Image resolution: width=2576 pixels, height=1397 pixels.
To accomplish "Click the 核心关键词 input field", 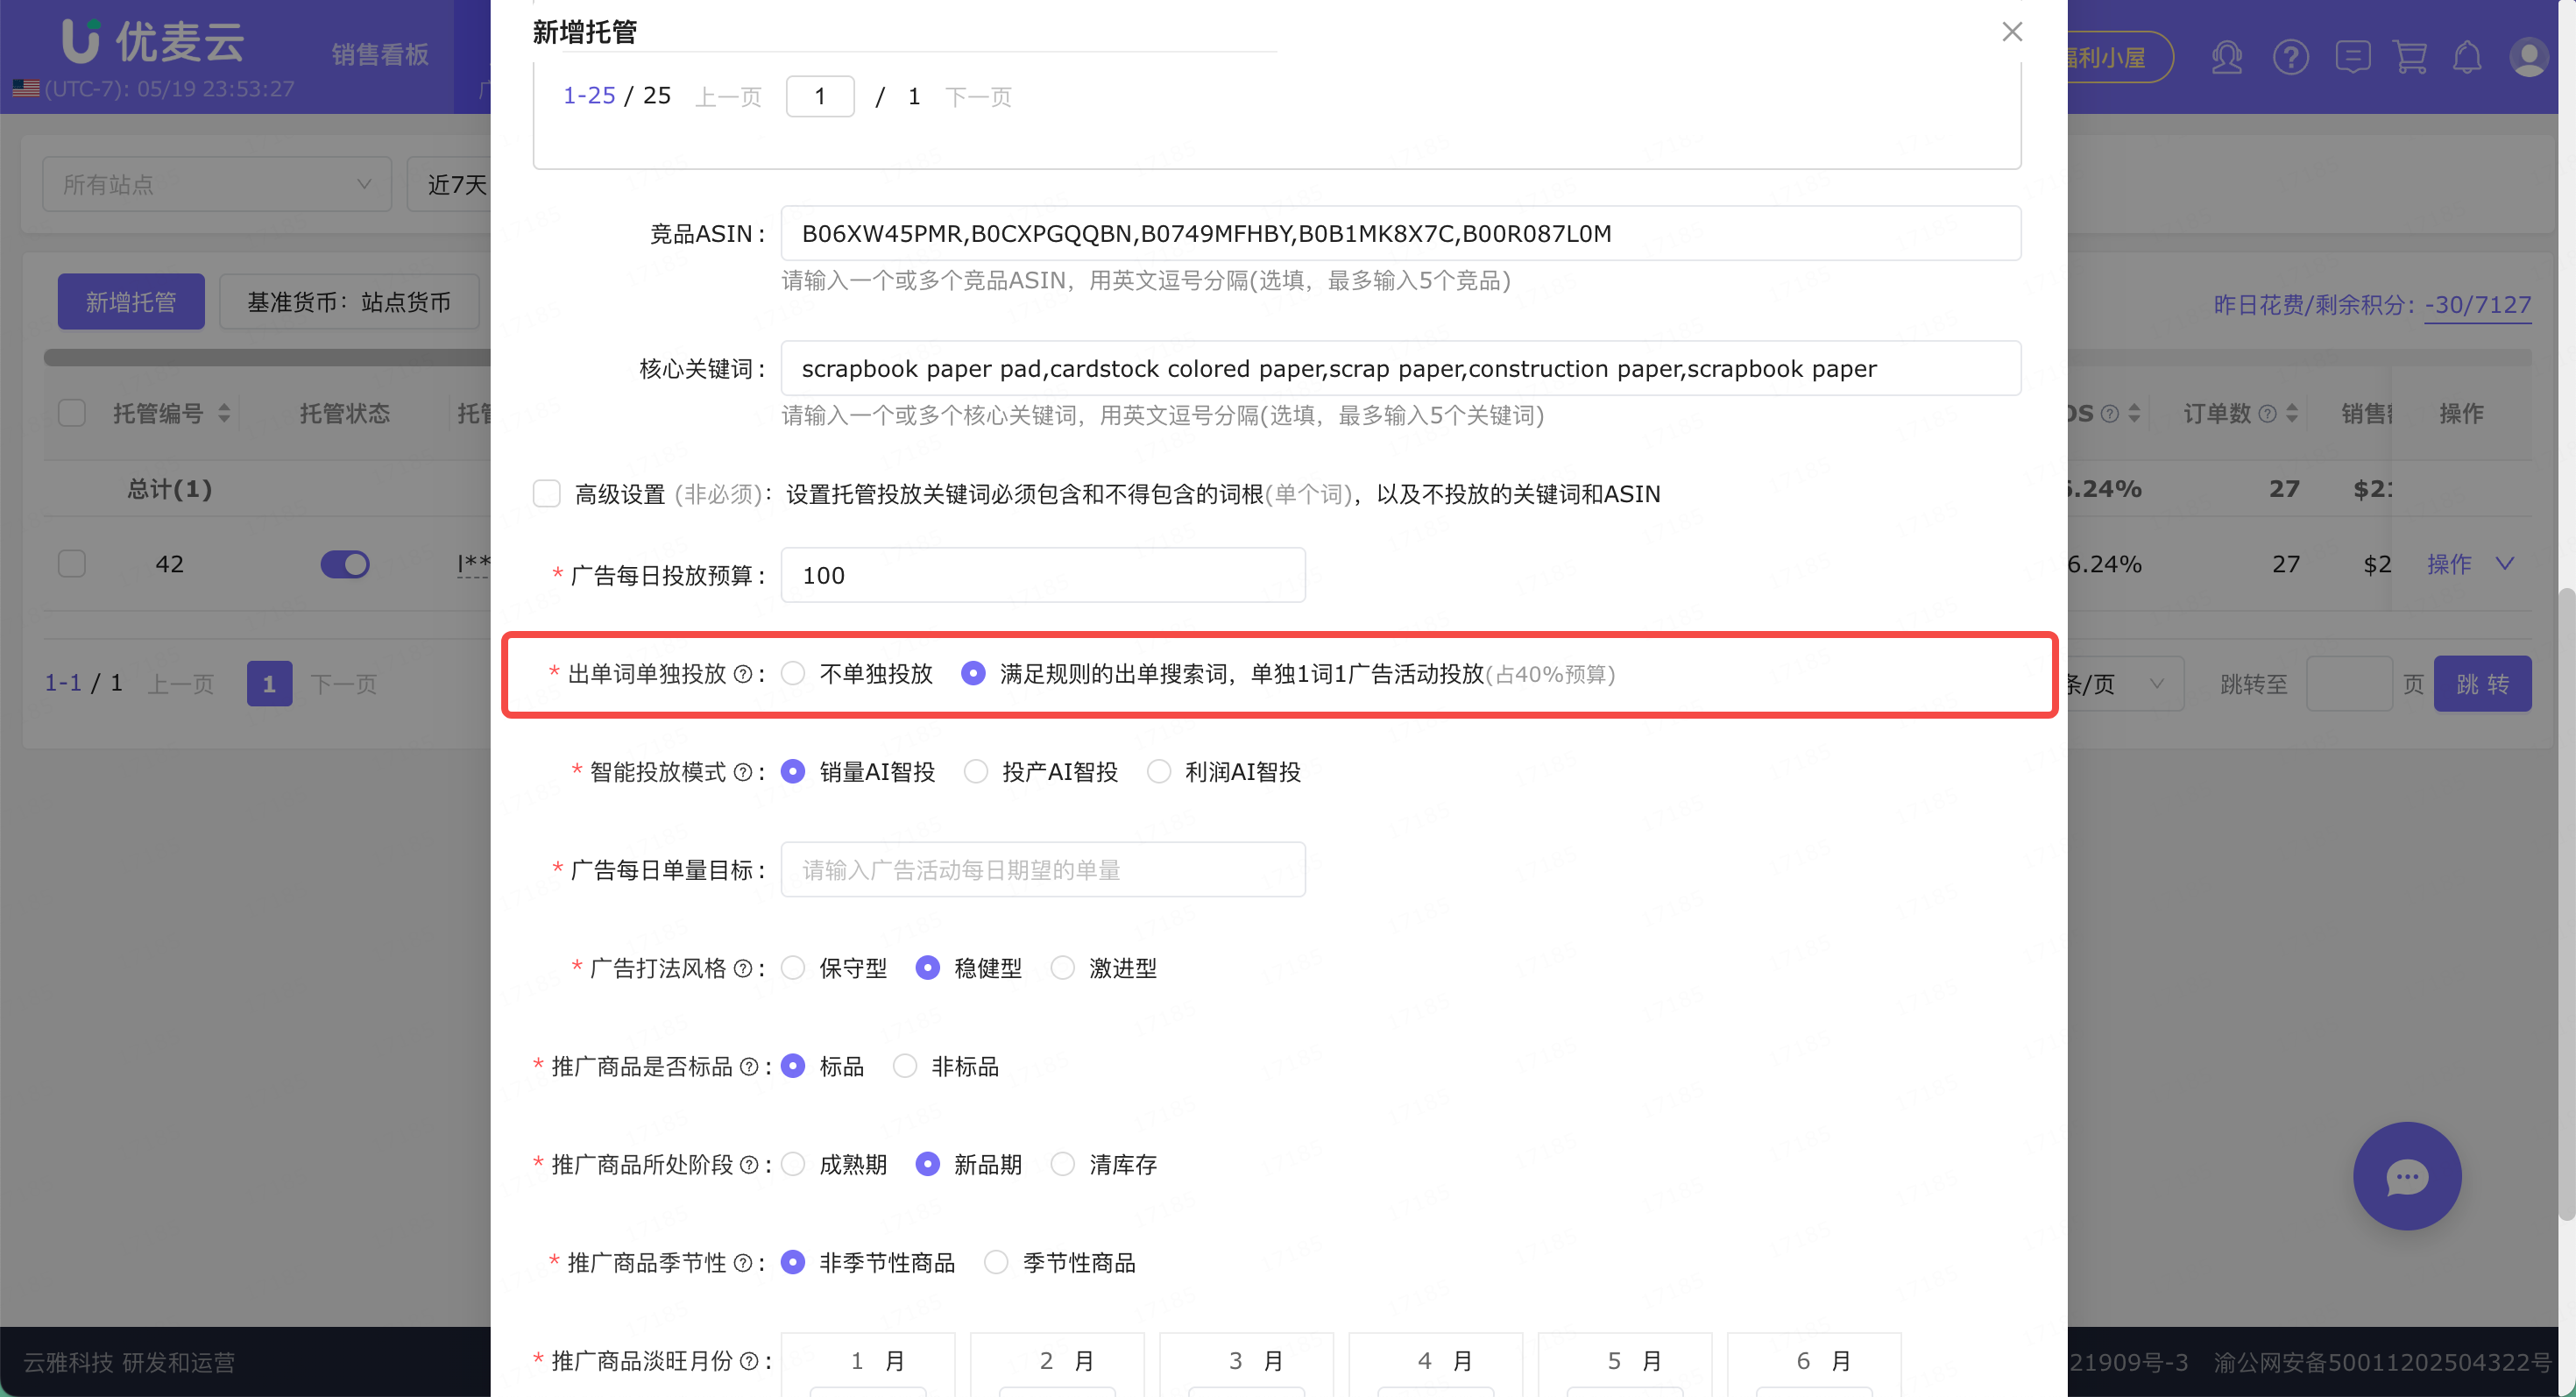I will coord(1400,369).
